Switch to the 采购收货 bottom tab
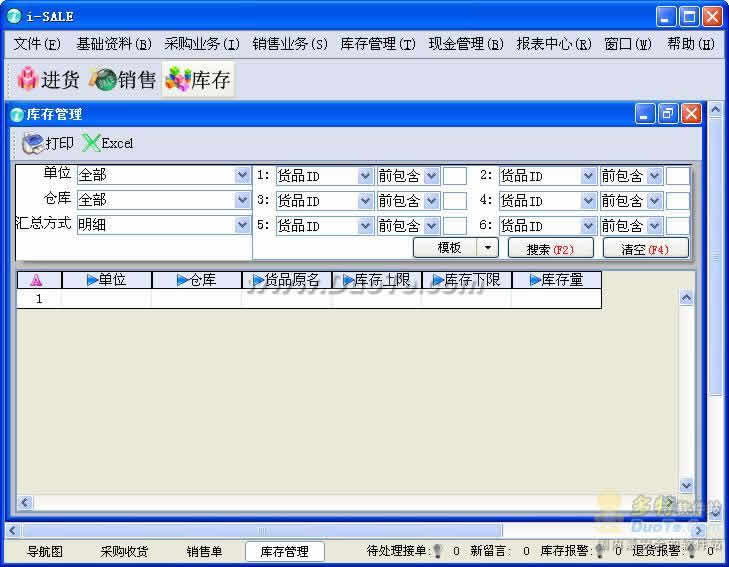Image resolution: width=729 pixels, height=567 pixels. pyautogui.click(x=124, y=551)
